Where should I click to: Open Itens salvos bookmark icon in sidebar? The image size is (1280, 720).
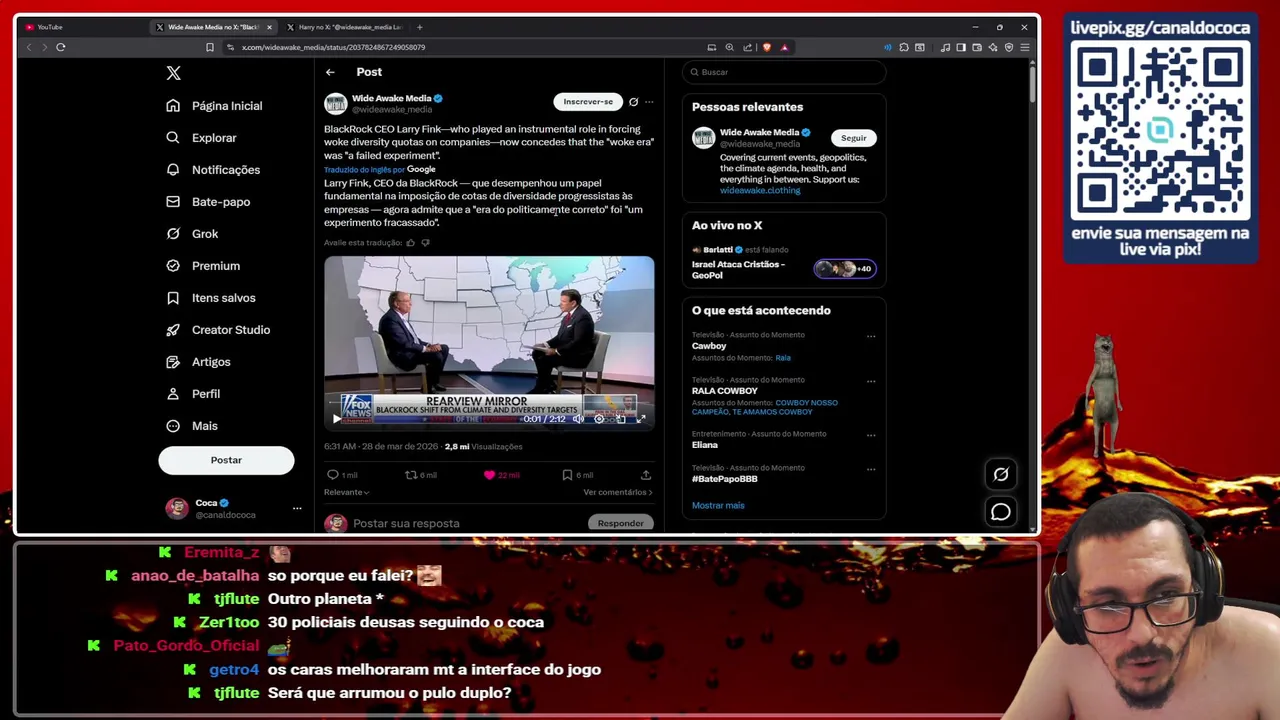point(173,298)
